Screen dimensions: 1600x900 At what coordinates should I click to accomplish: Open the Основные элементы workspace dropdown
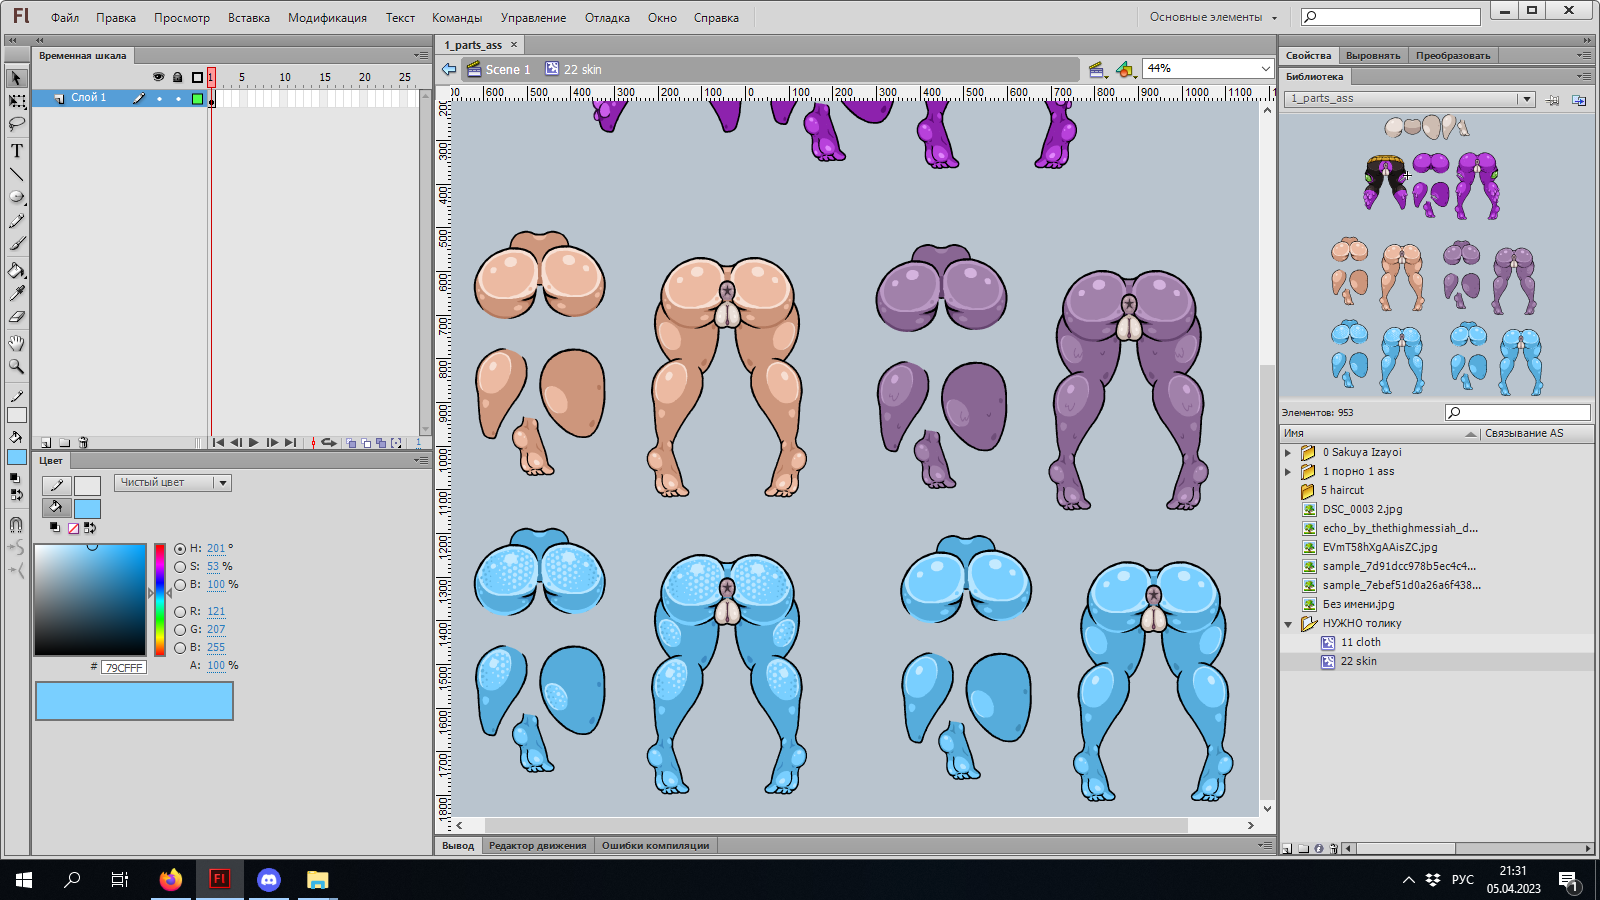[x=1213, y=17]
